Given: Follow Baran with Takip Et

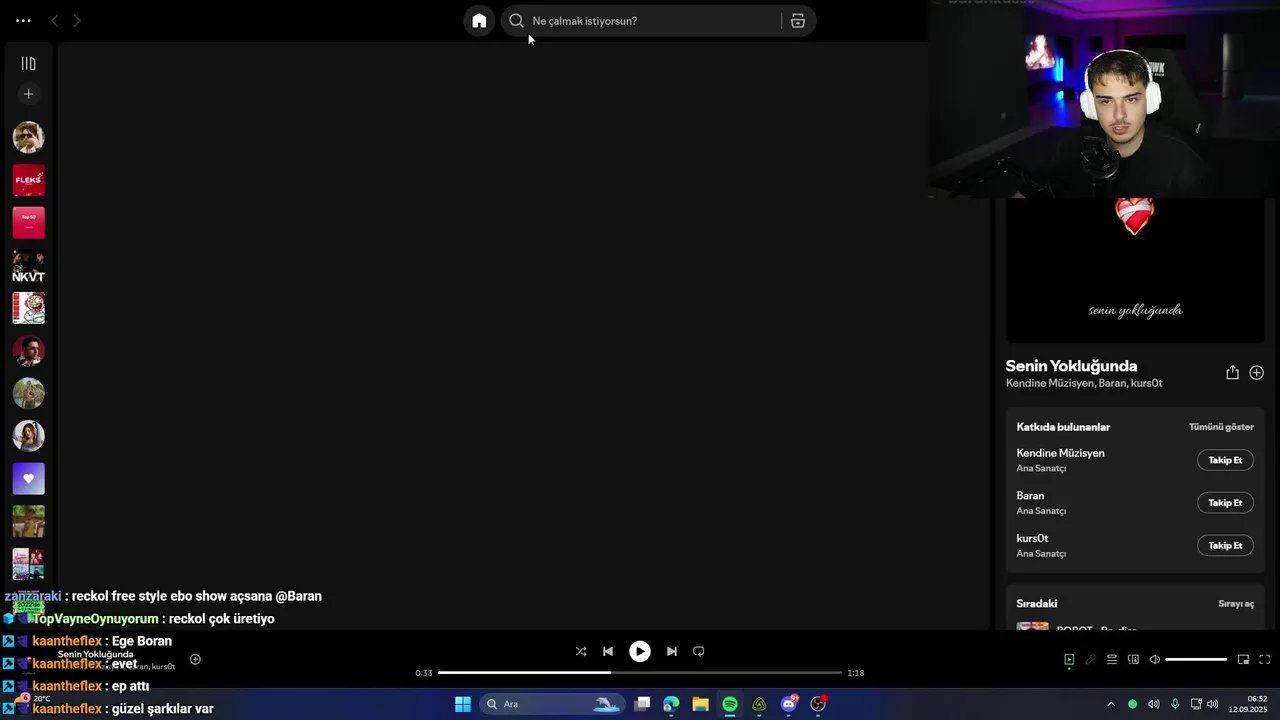Looking at the screenshot, I should click(x=1225, y=503).
